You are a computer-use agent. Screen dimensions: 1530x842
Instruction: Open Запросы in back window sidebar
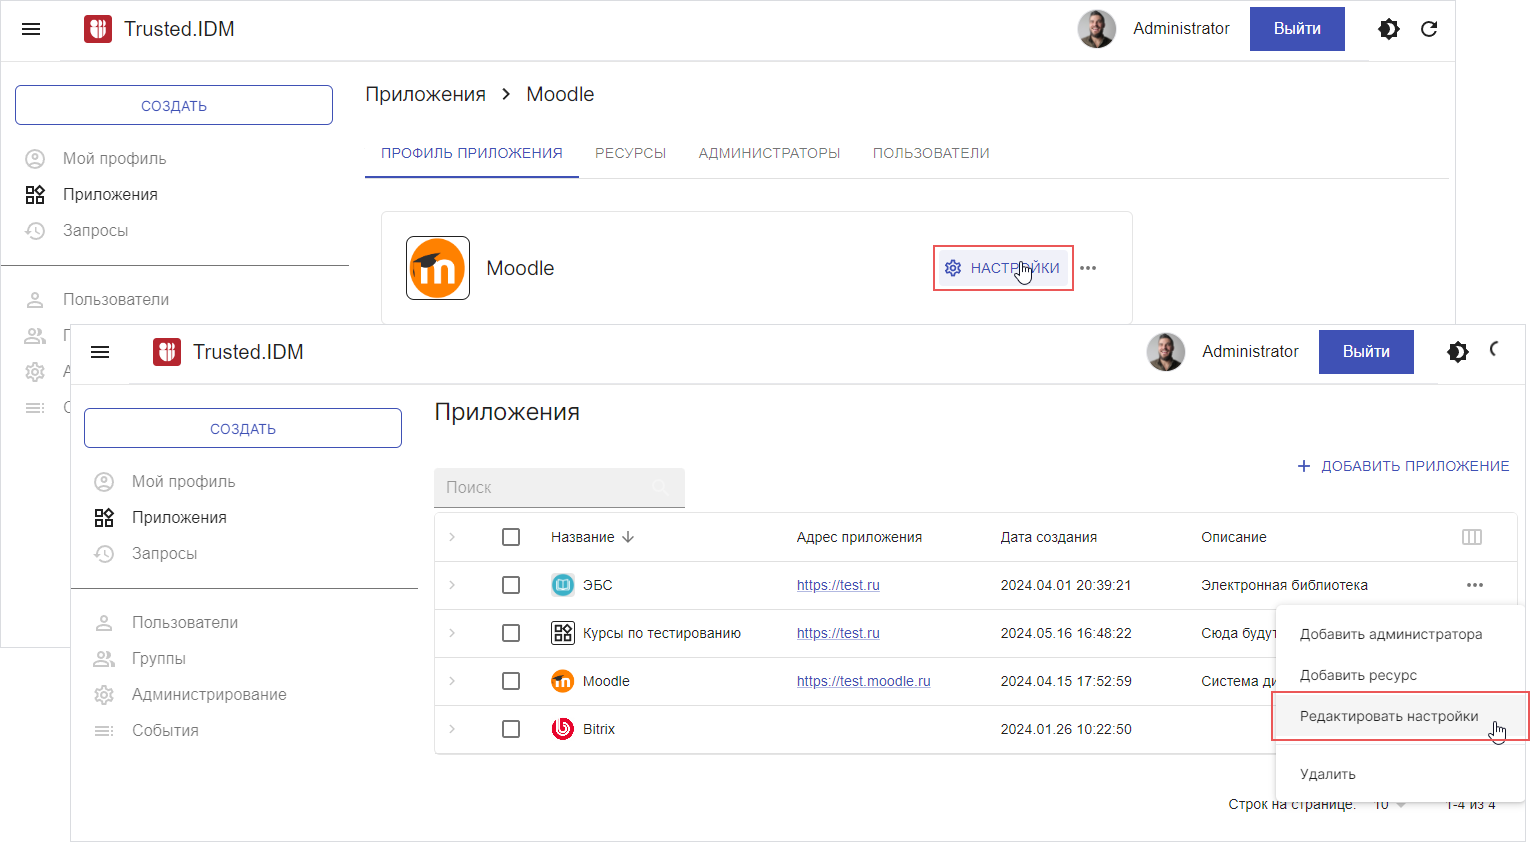click(x=95, y=231)
